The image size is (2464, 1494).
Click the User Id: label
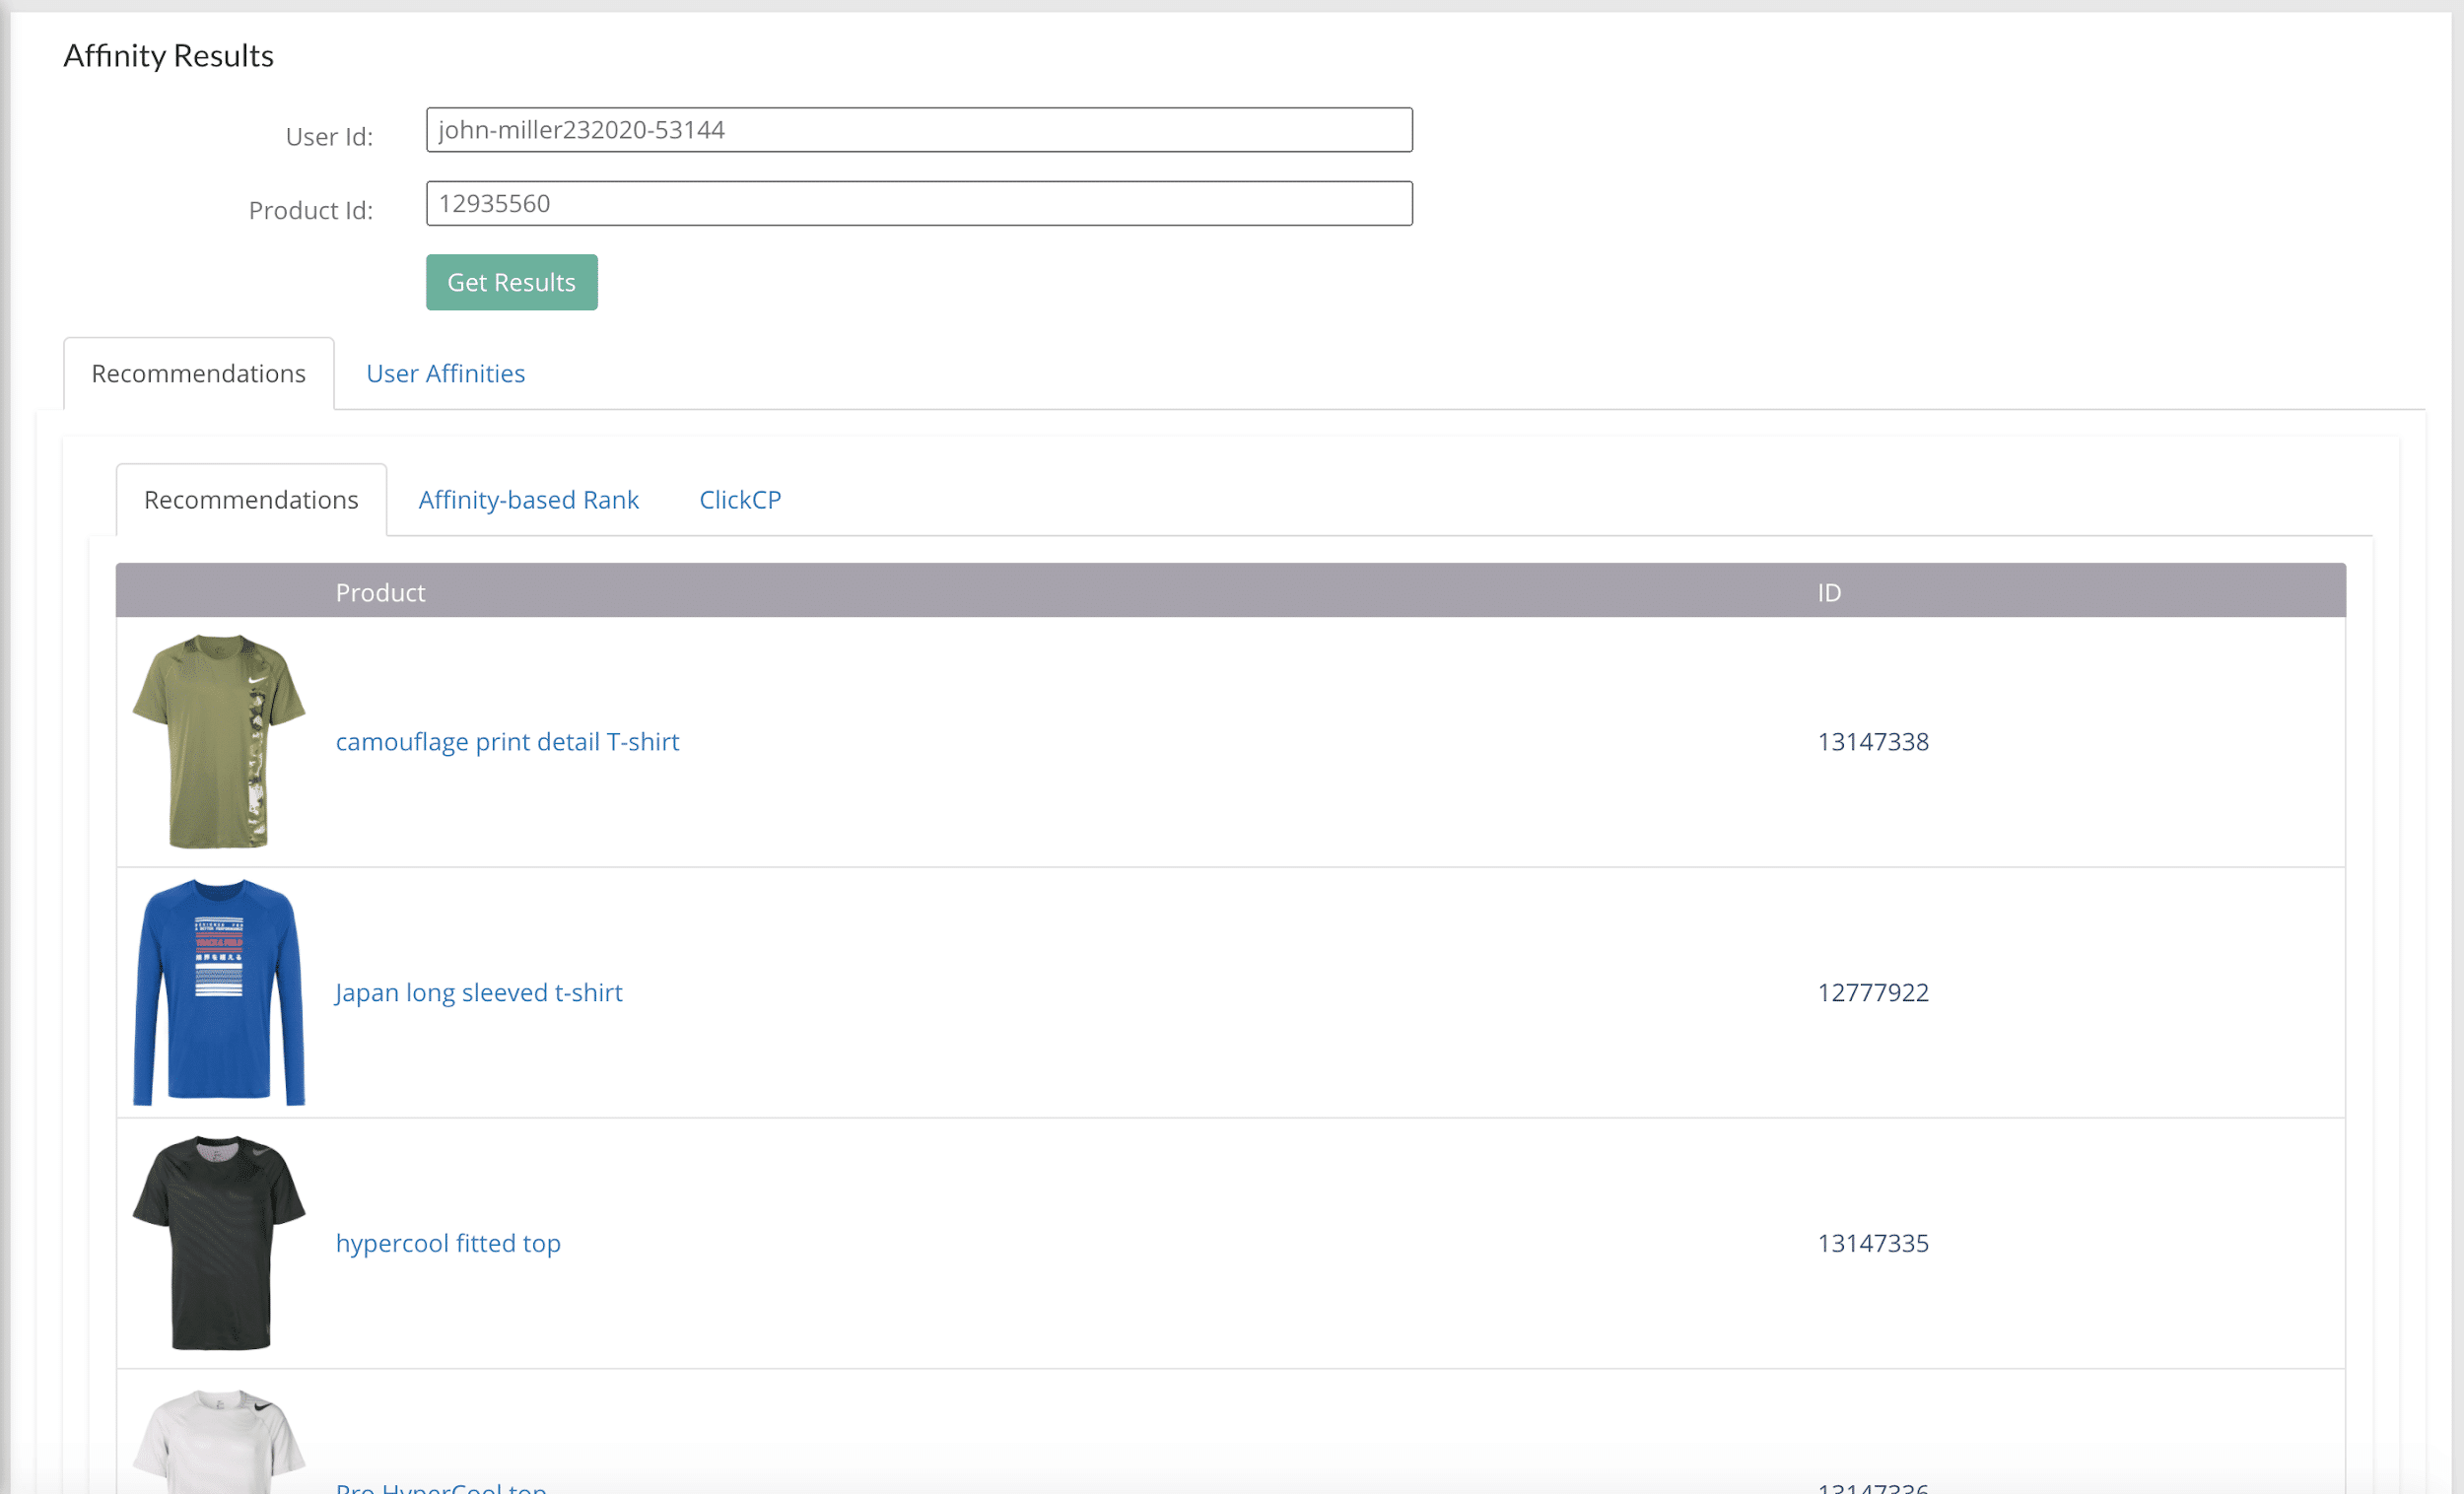coord(329,136)
